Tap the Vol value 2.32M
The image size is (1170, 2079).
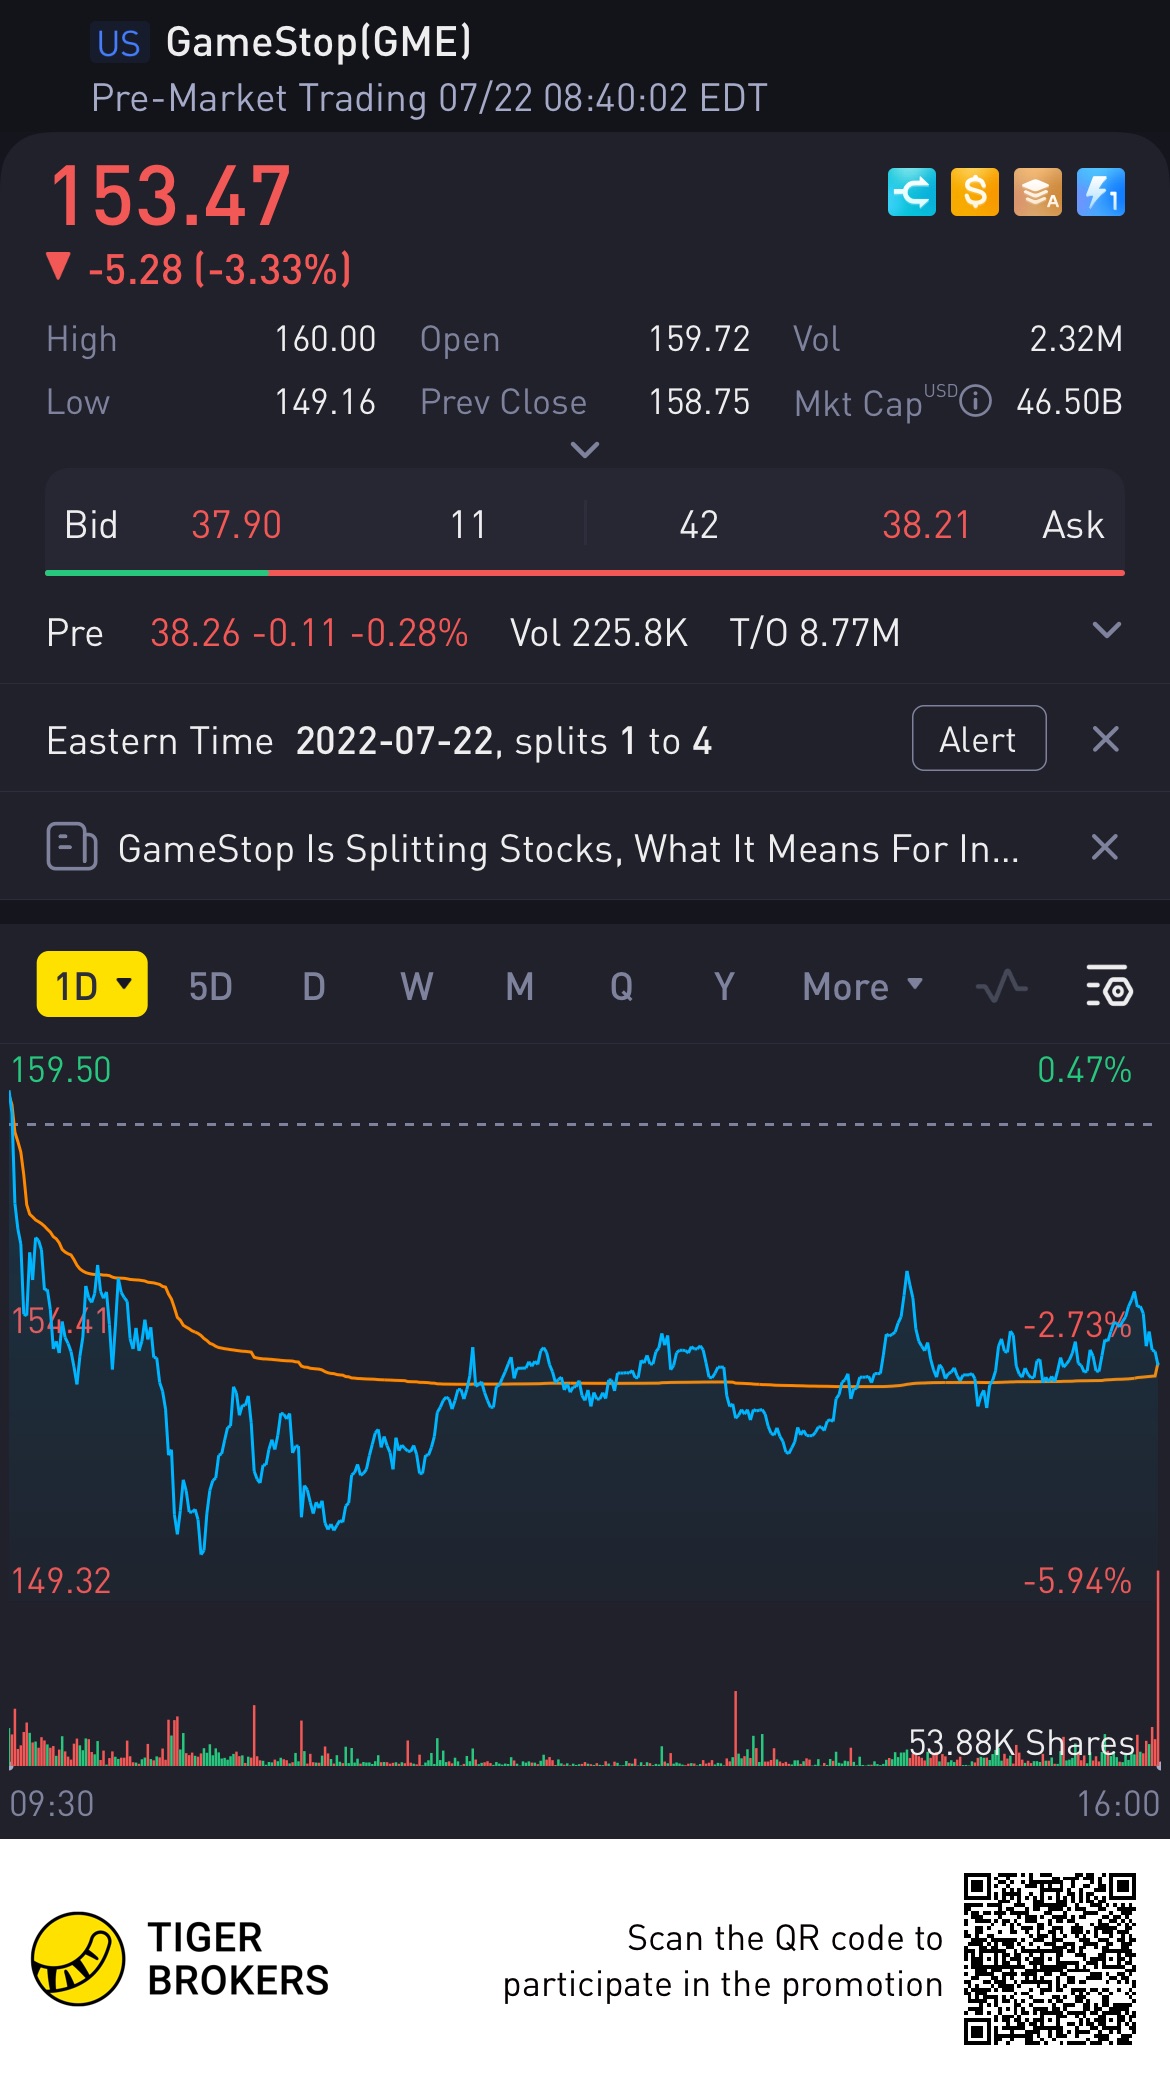click(1076, 339)
